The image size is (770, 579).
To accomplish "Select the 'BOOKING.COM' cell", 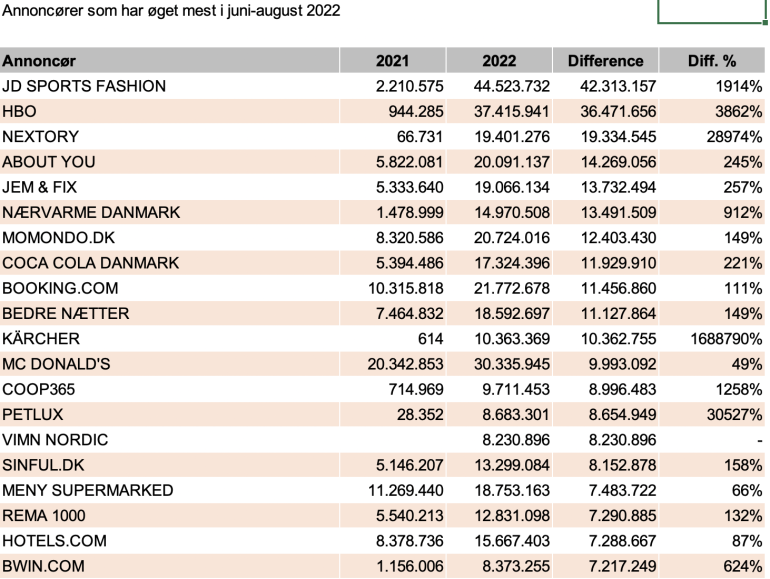I will [169, 288].
